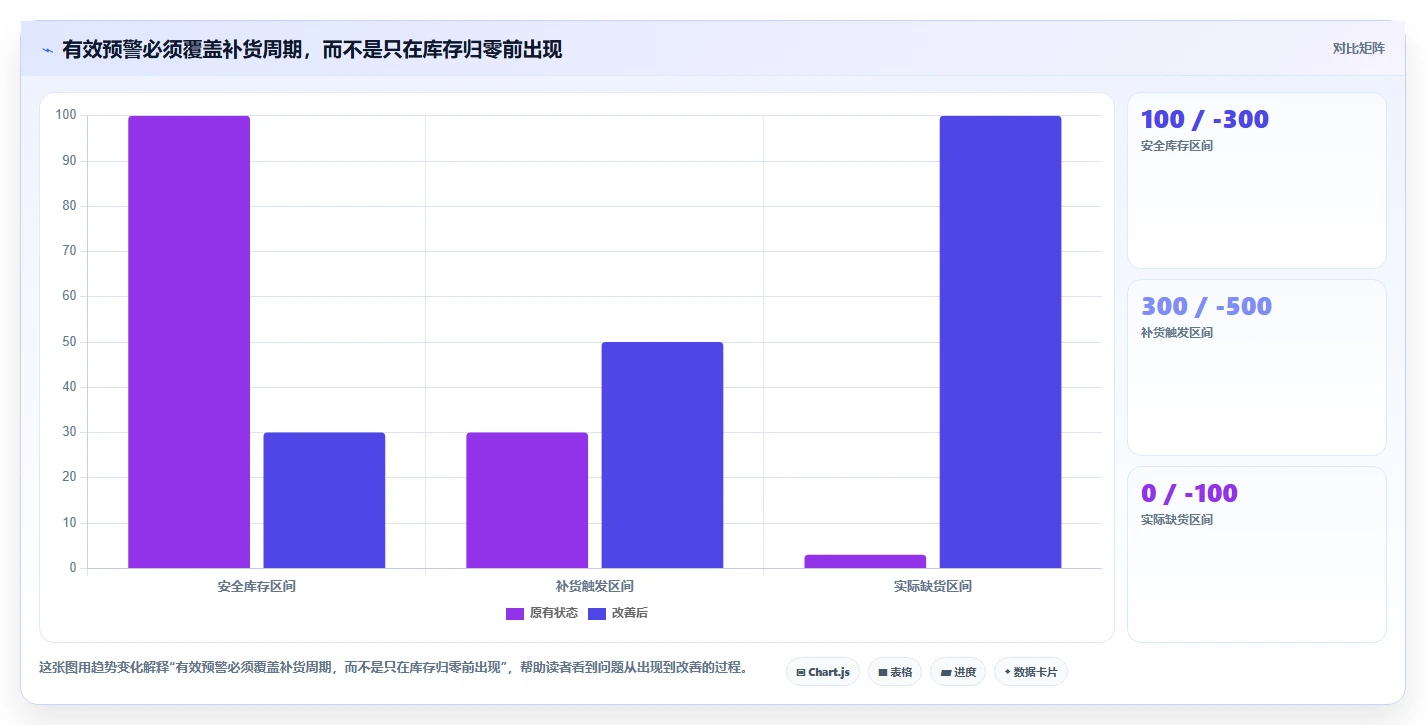The height and width of the screenshot is (725, 1426).
Task: Click short purple bar for 实际缺货区间
Action: coord(865,561)
